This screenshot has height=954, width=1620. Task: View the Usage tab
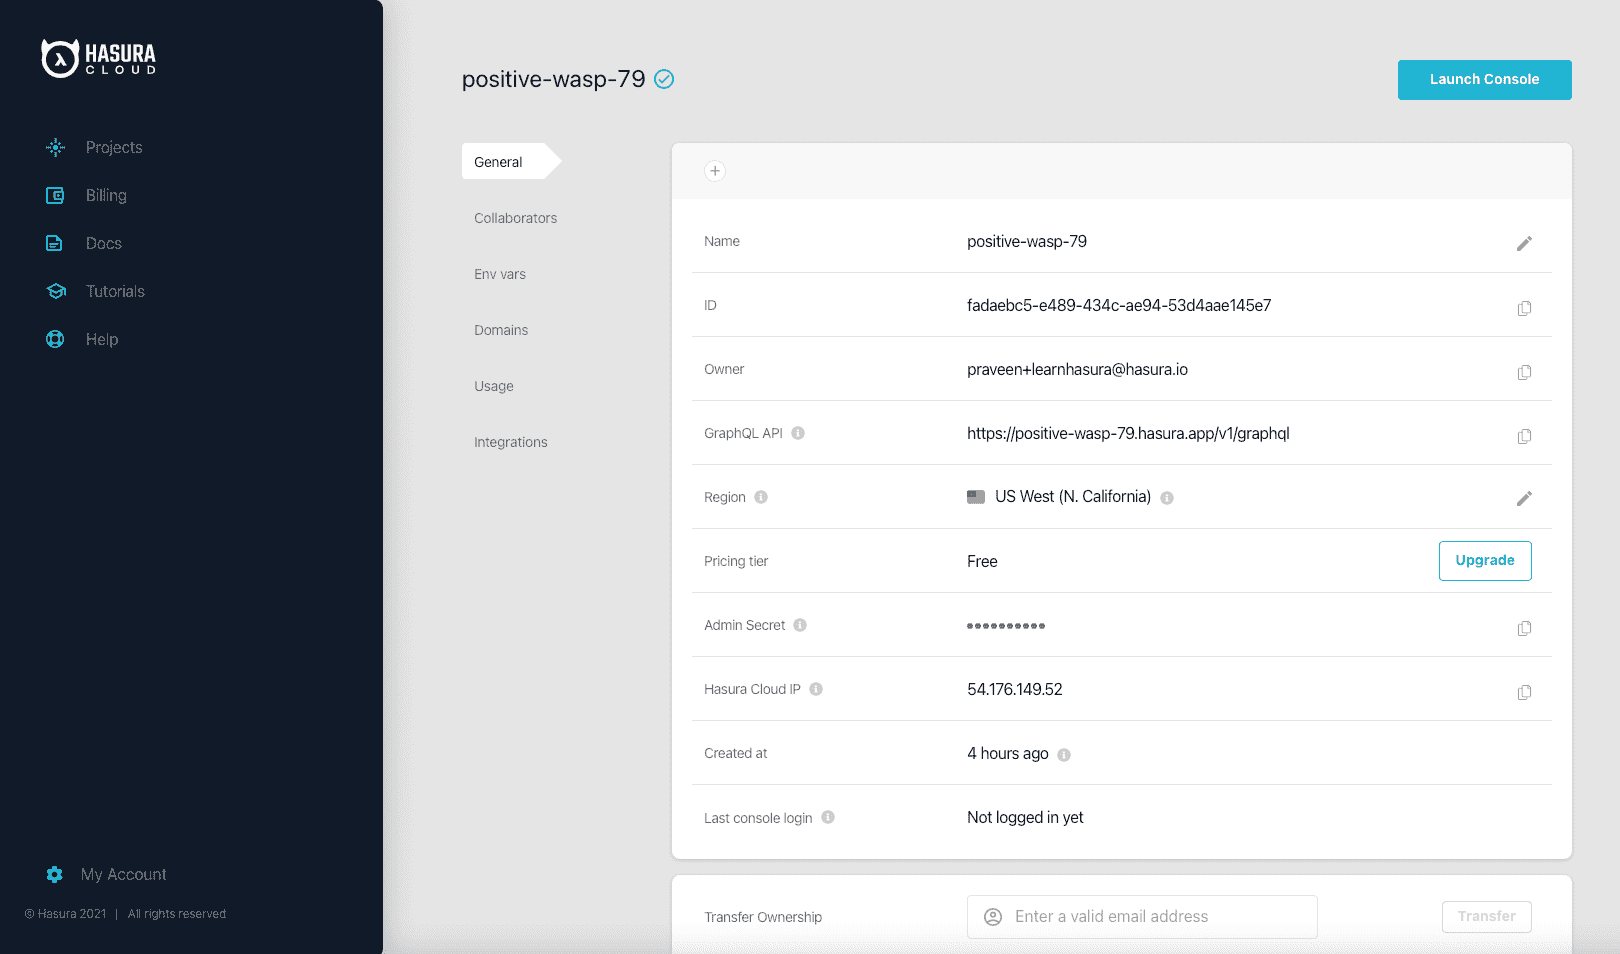pyautogui.click(x=494, y=386)
